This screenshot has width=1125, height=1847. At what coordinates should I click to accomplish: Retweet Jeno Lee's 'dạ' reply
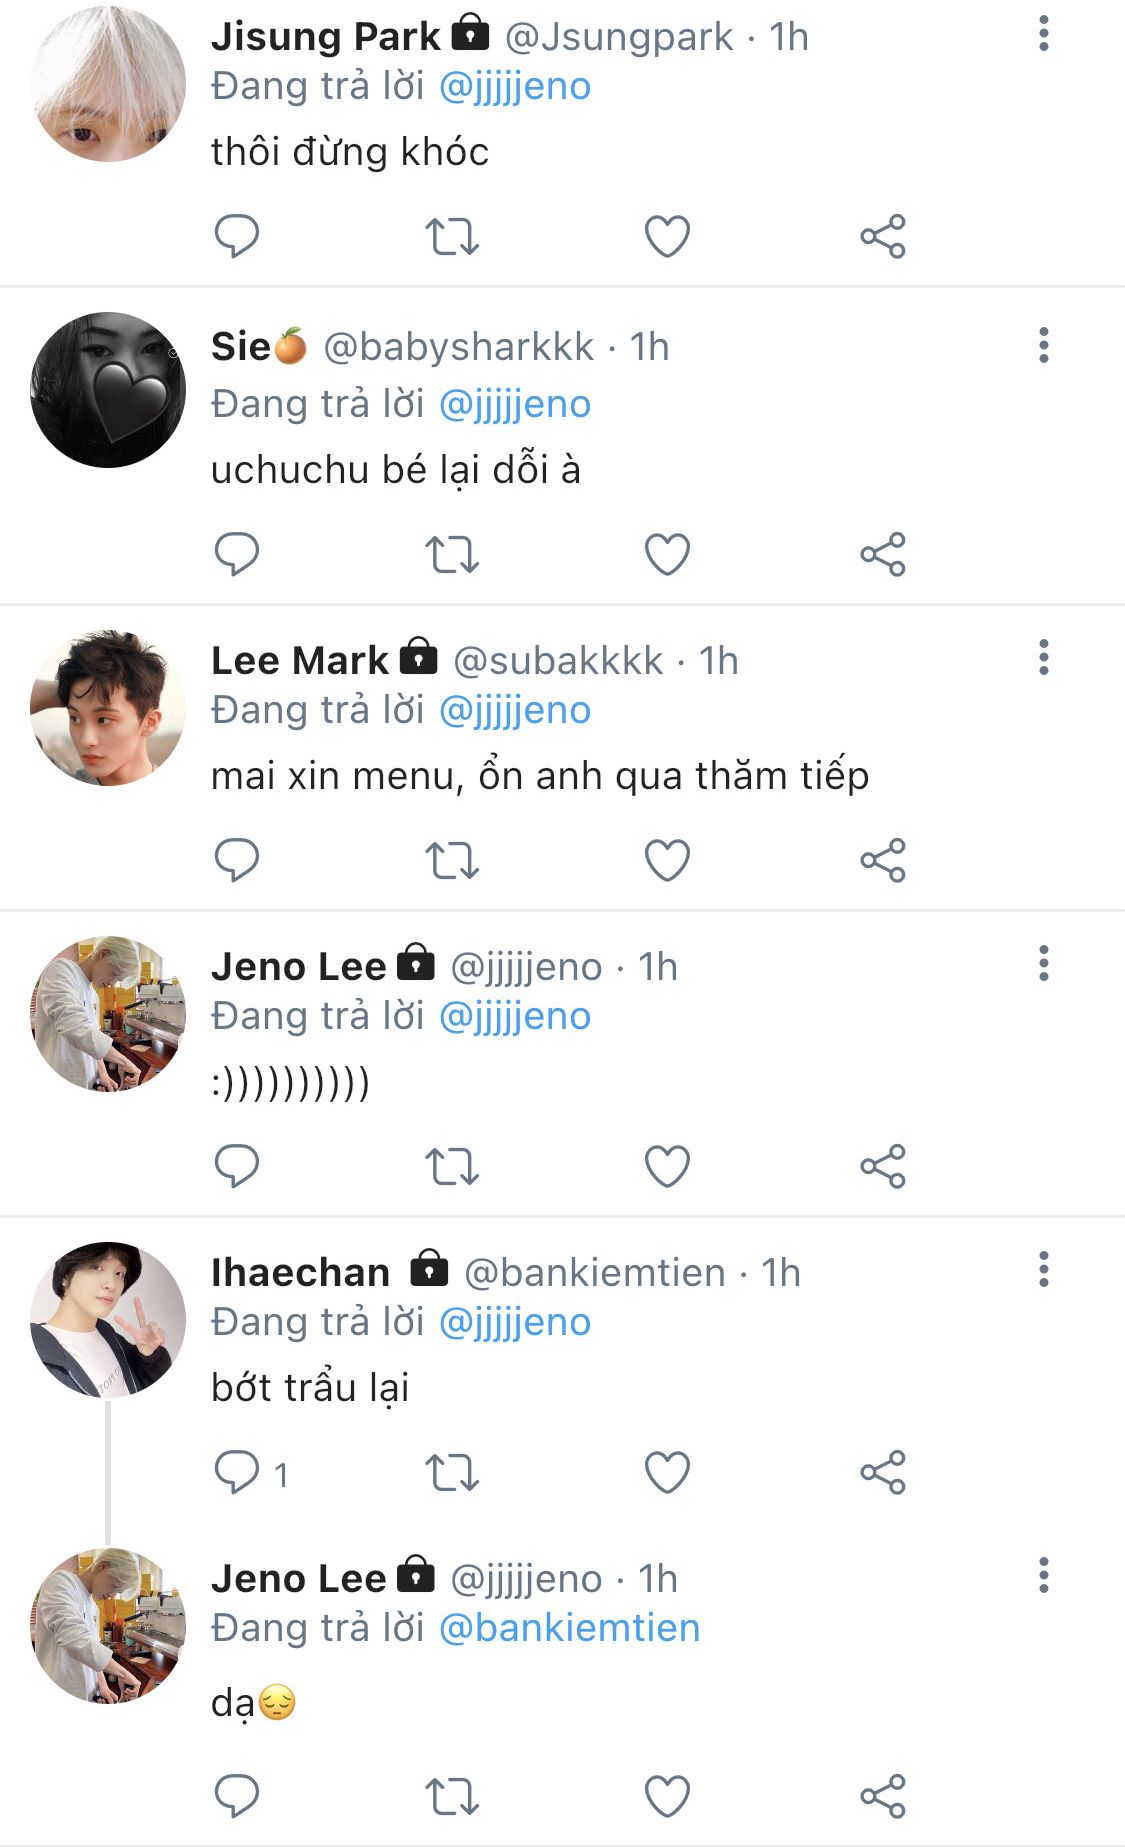(452, 1797)
